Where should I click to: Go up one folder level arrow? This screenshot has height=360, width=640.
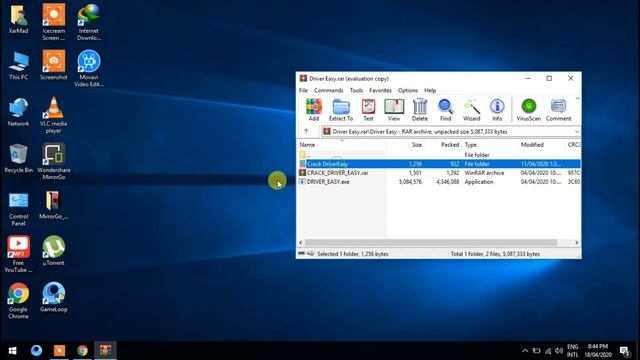[306, 131]
